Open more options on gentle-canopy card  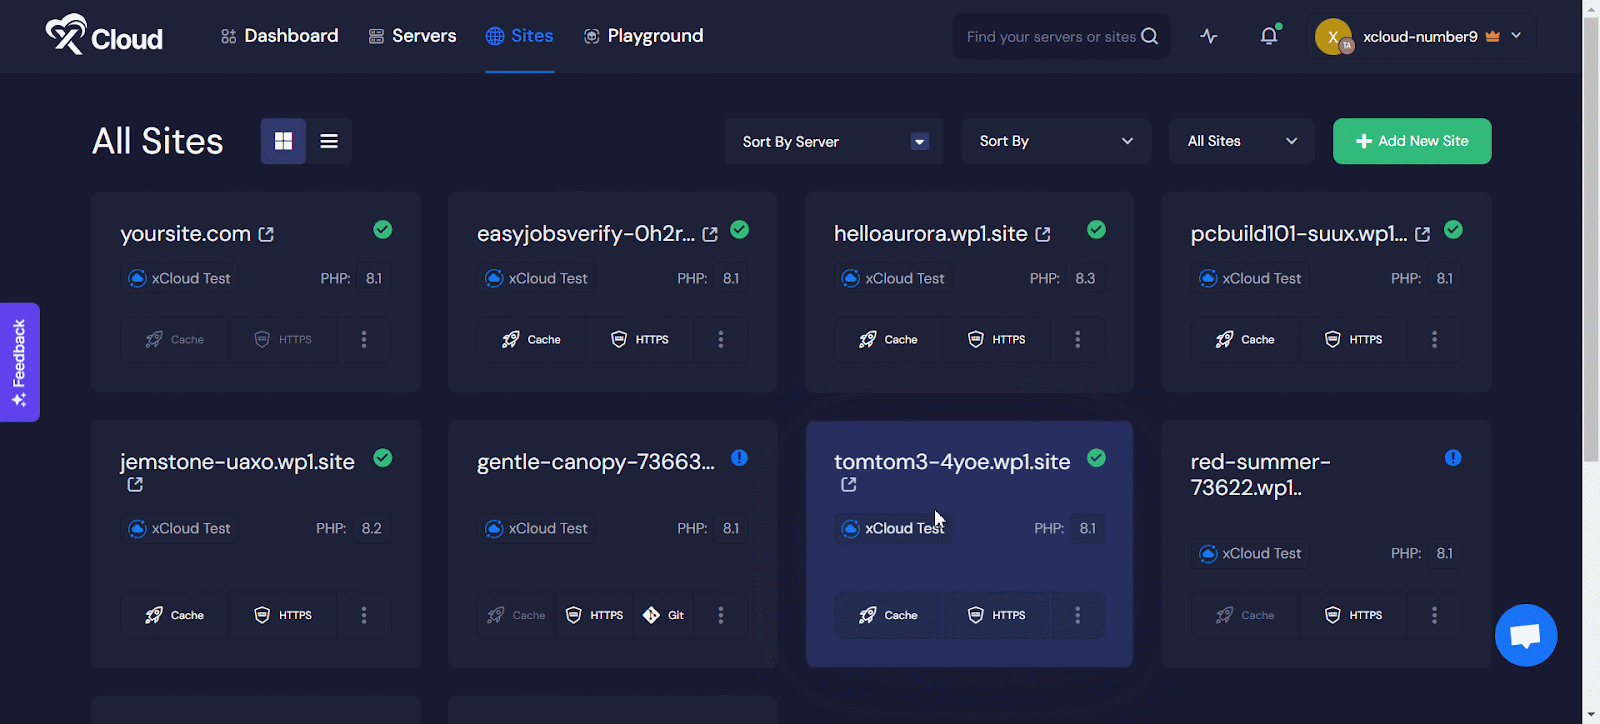(721, 615)
